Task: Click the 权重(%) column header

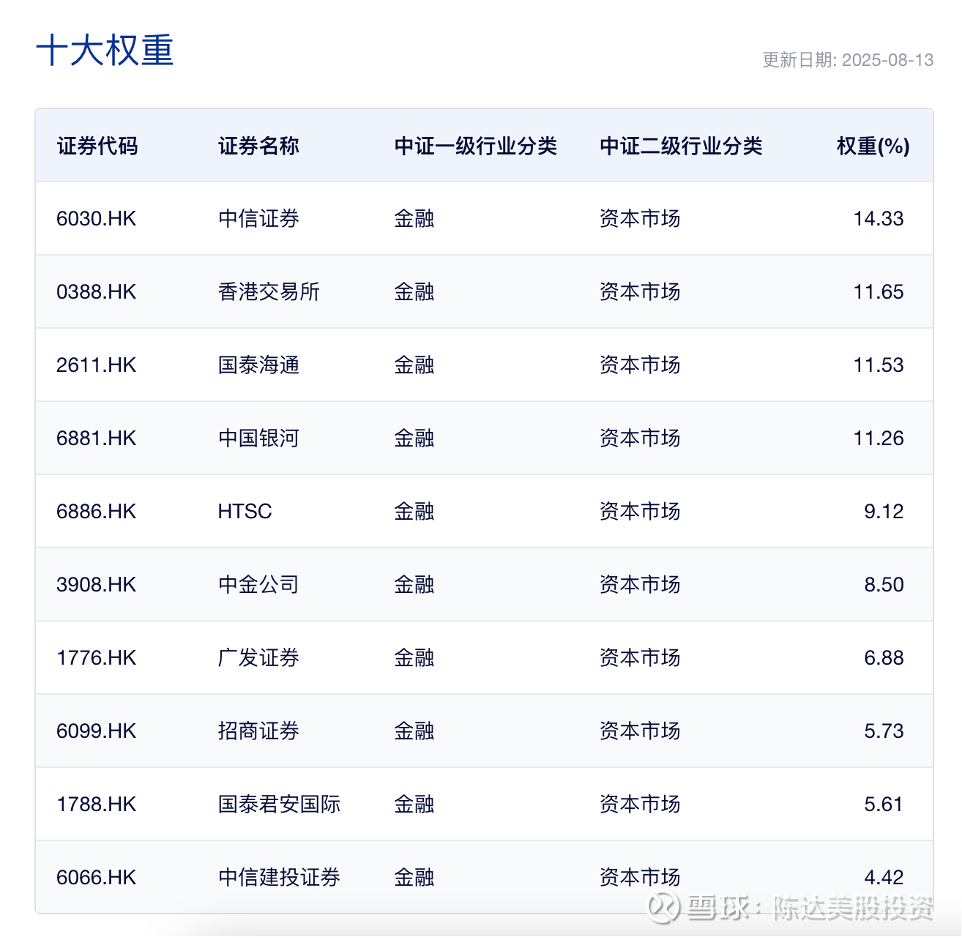Action: click(x=872, y=146)
